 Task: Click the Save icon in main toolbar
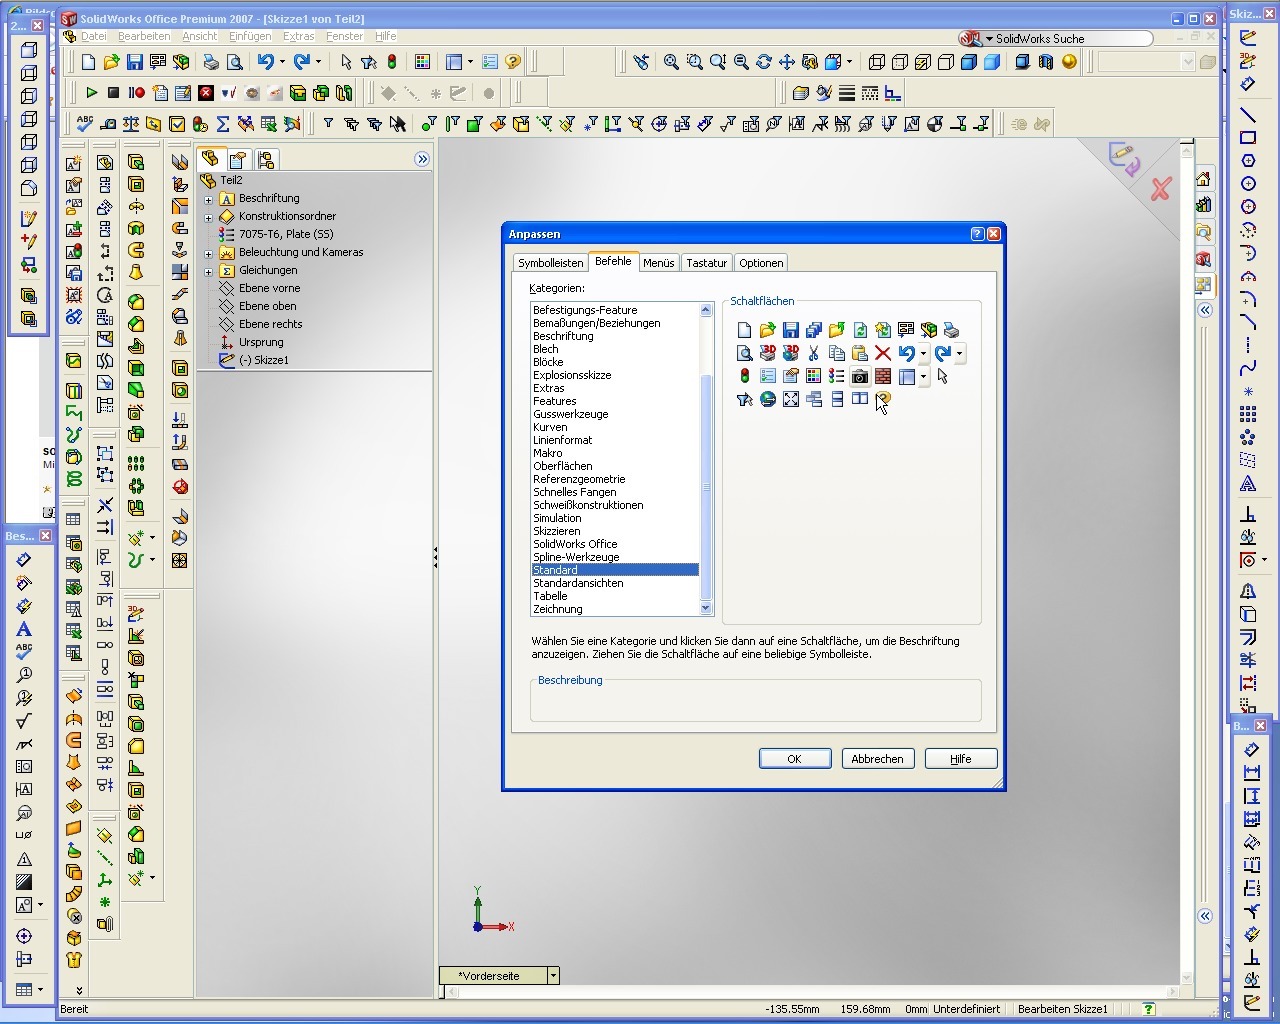pos(135,62)
